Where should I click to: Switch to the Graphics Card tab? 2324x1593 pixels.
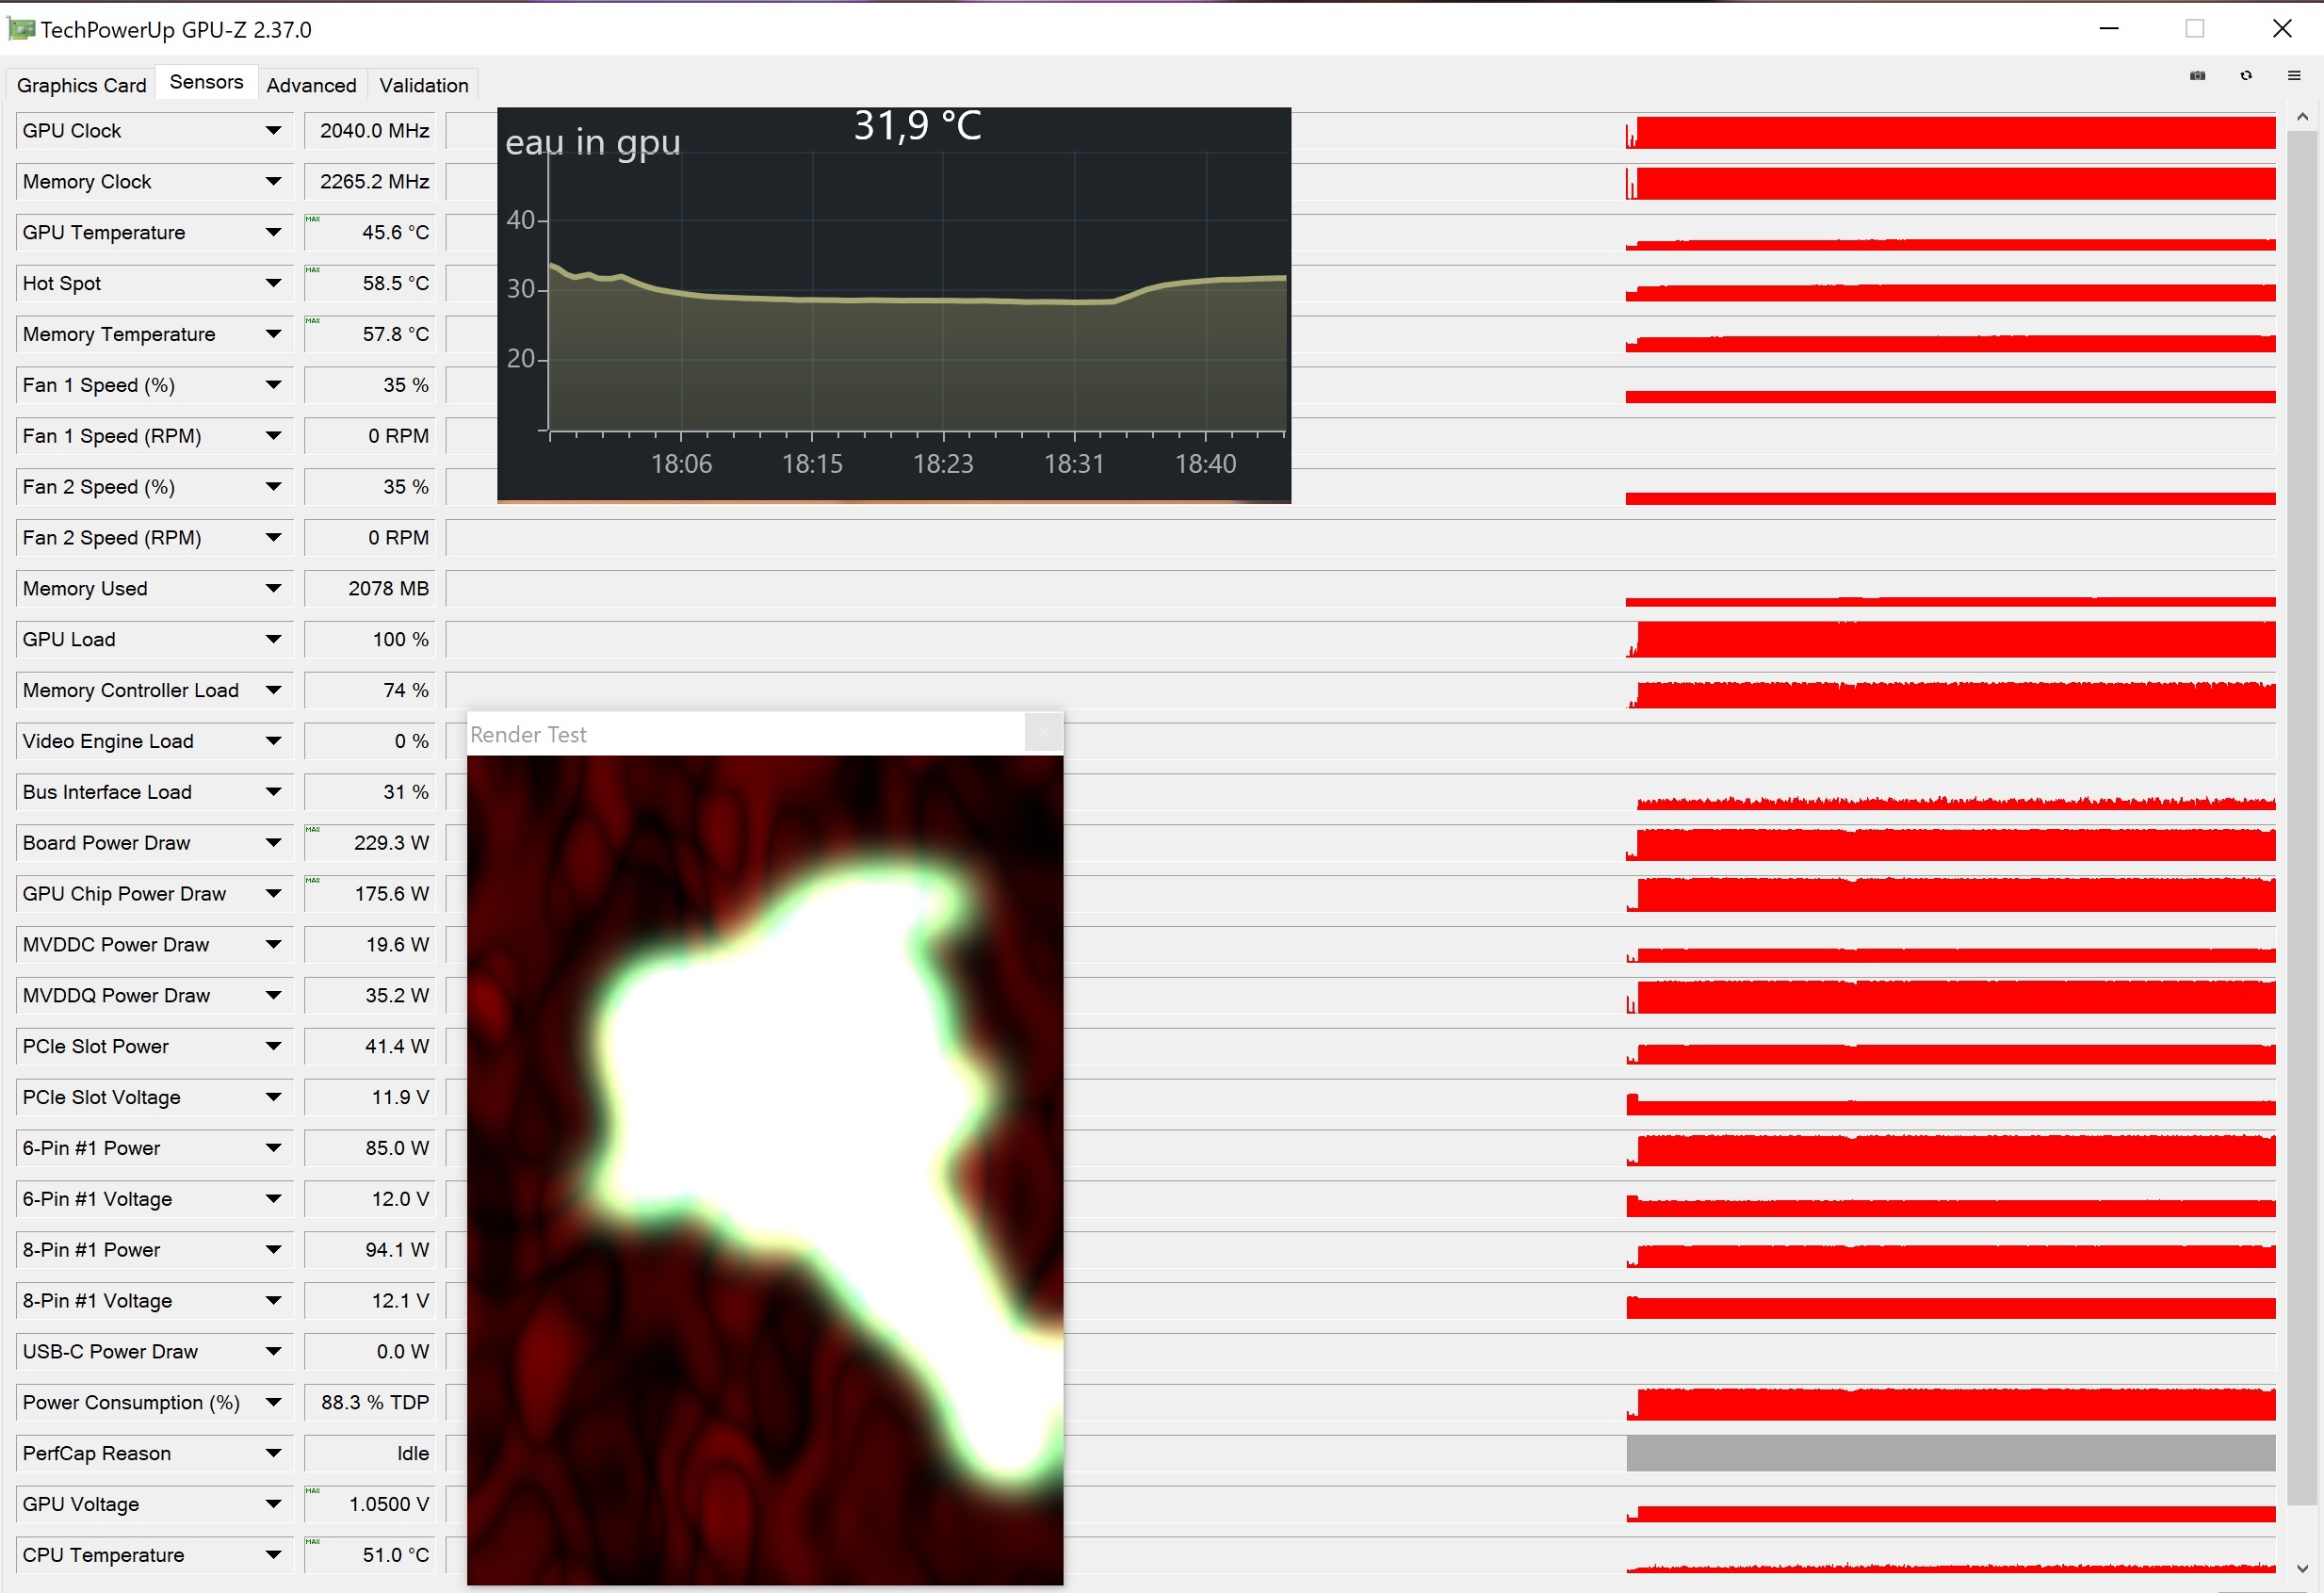click(x=82, y=85)
